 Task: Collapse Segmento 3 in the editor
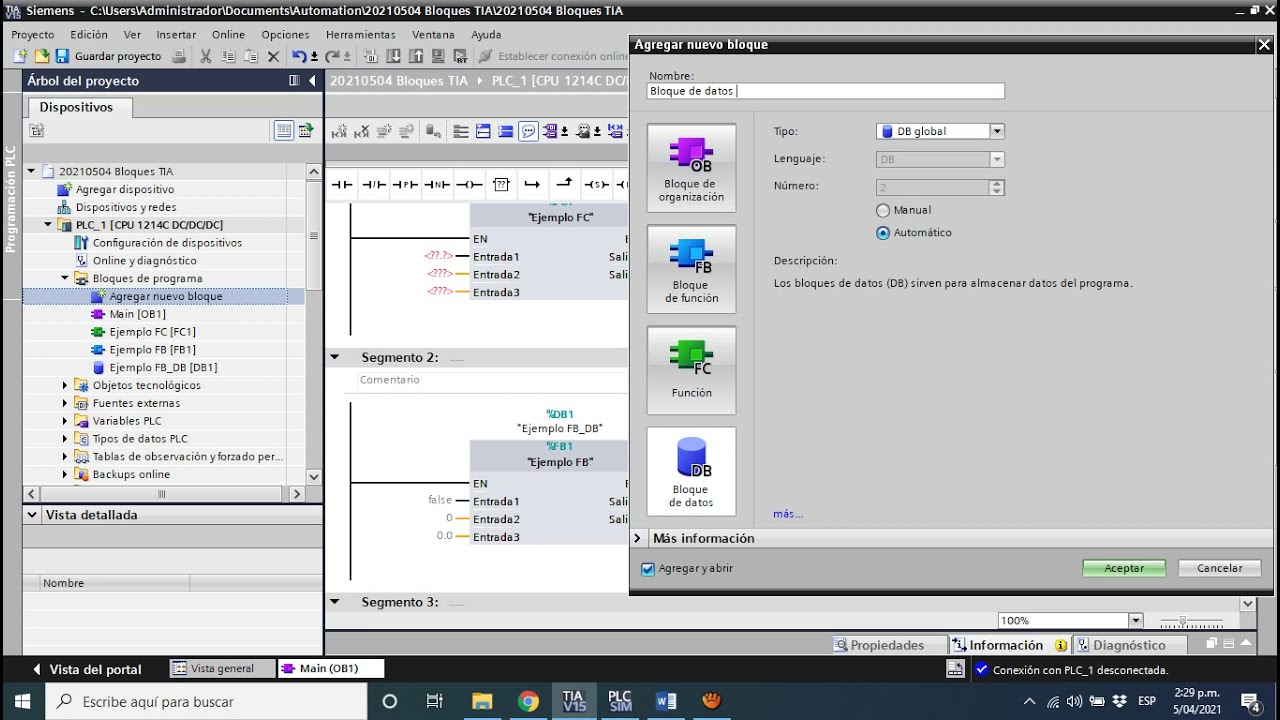click(335, 602)
